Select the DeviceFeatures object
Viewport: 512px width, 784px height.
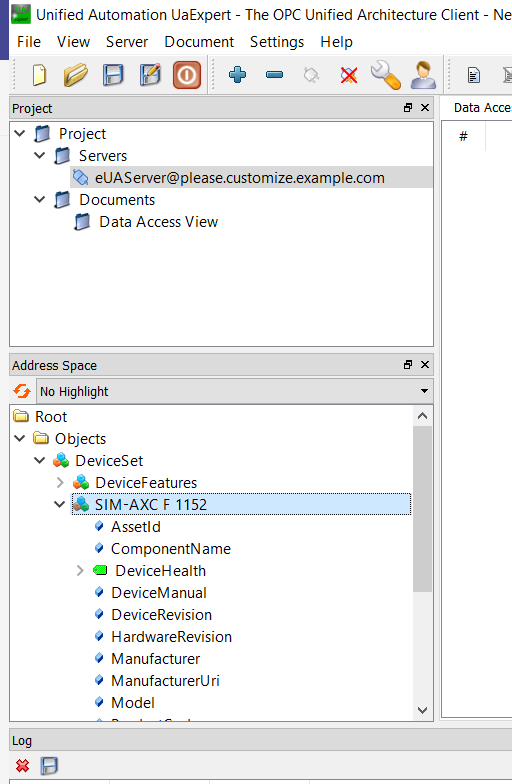click(146, 482)
